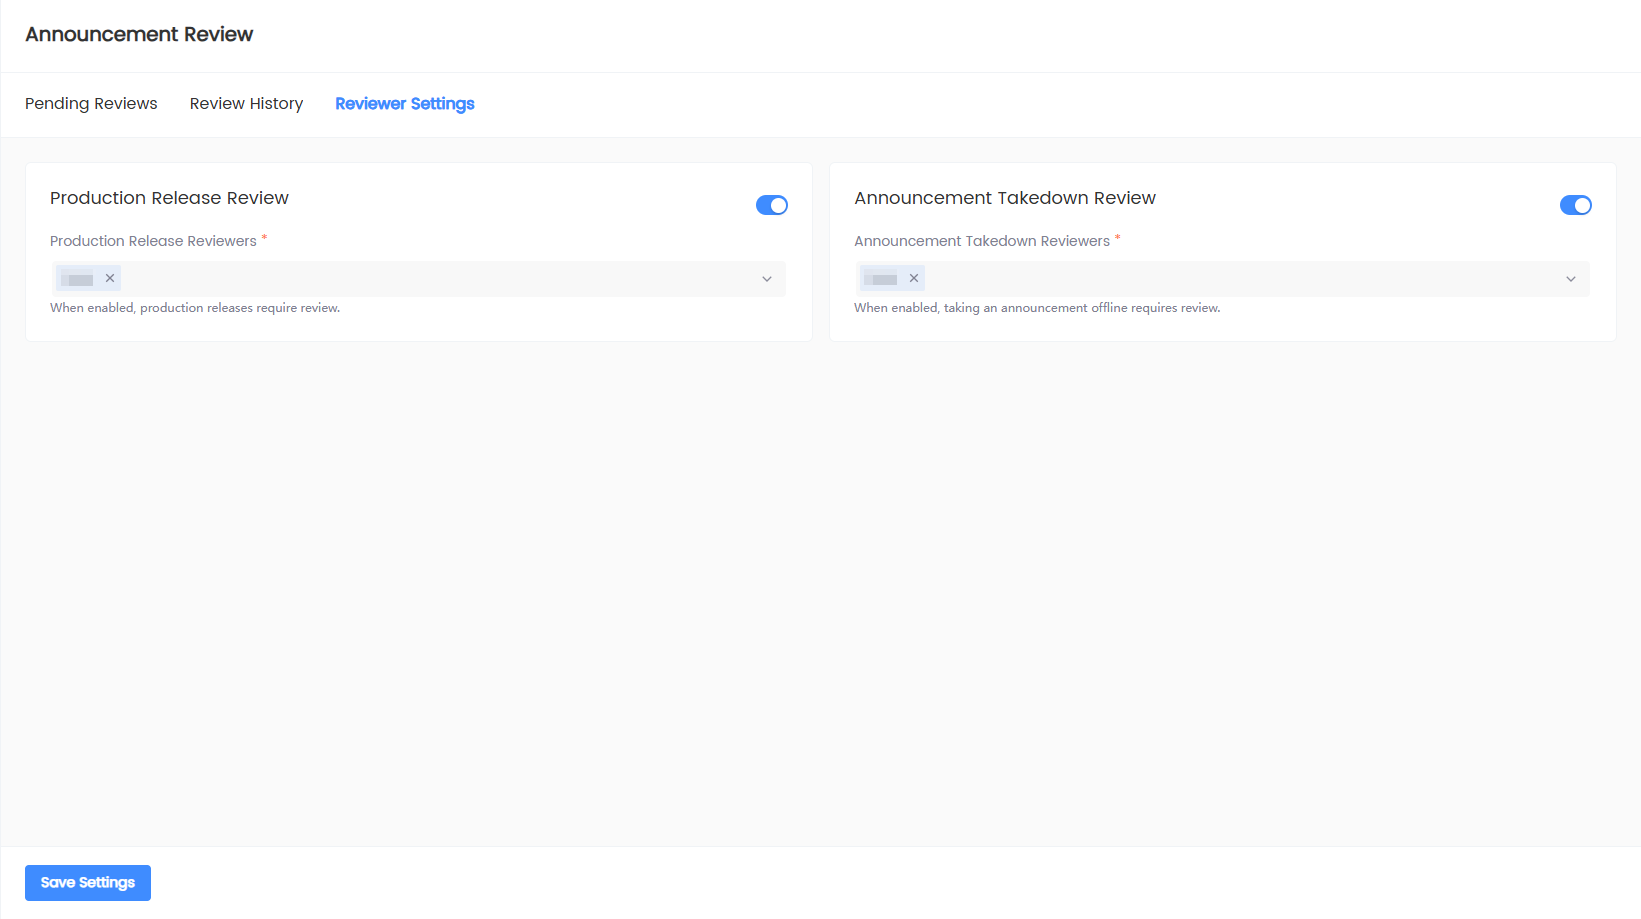Click the Announcement Takedown Review card heading

tap(1005, 198)
